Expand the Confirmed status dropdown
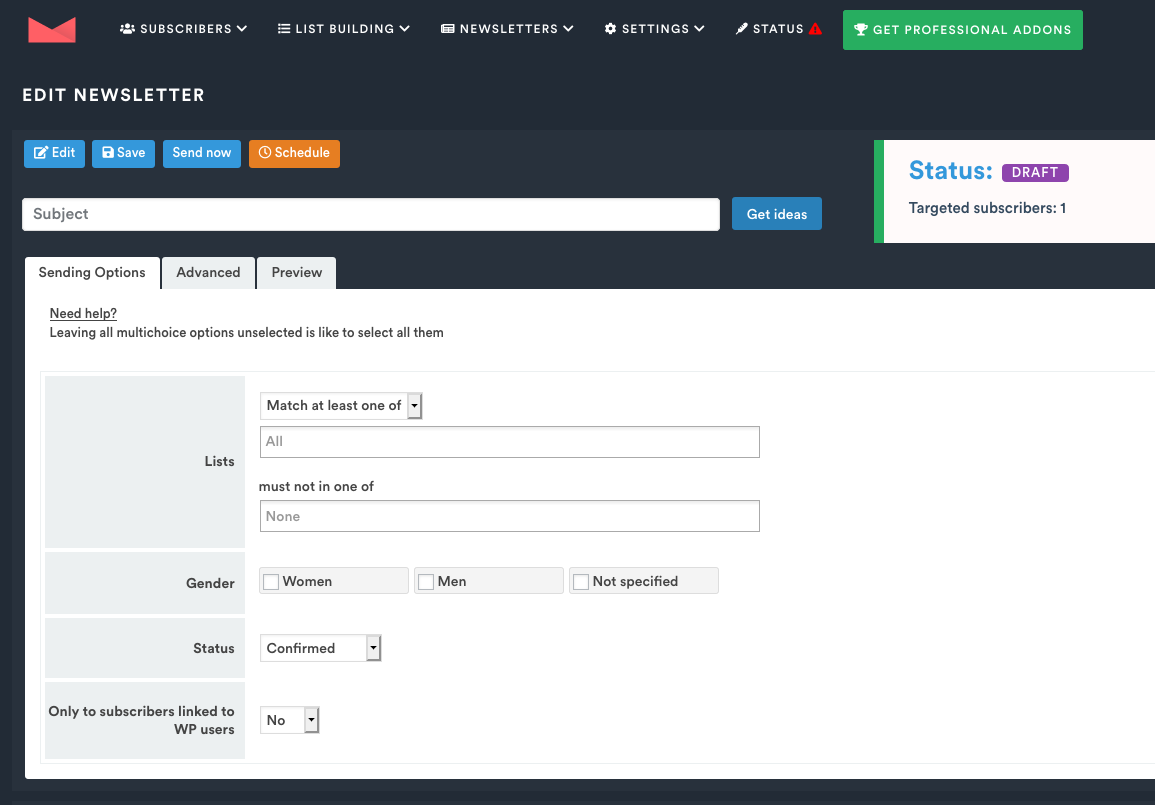Viewport: 1155px width, 805px height. (320, 648)
